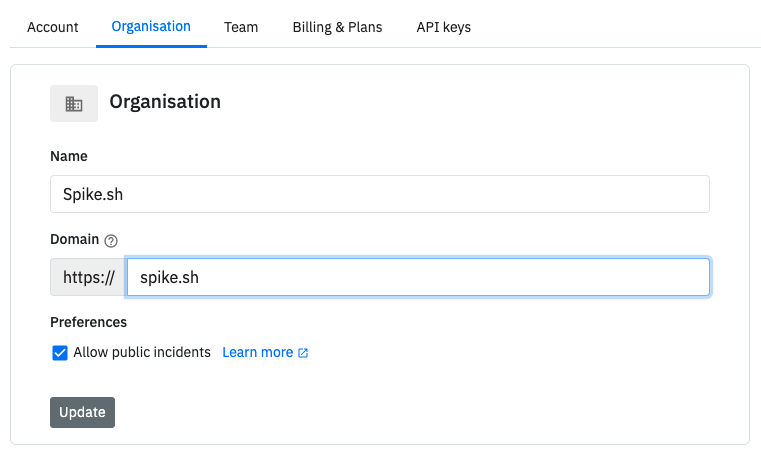The width and height of the screenshot is (761, 462).
Task: Click the Allow public incidents label text
Action: click(142, 352)
